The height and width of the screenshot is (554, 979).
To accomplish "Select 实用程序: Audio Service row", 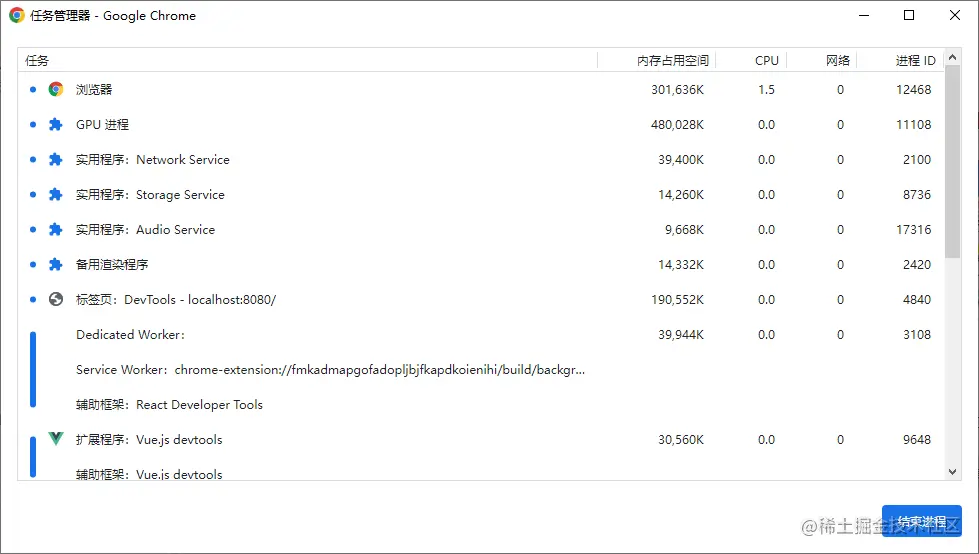I will pyautogui.click(x=481, y=229).
